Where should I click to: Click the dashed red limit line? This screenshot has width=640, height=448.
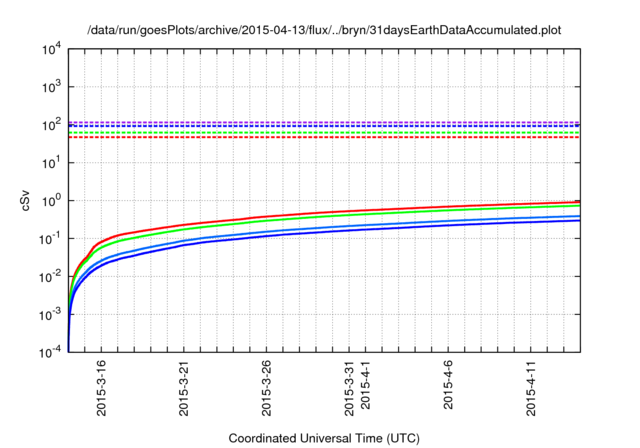(324, 137)
